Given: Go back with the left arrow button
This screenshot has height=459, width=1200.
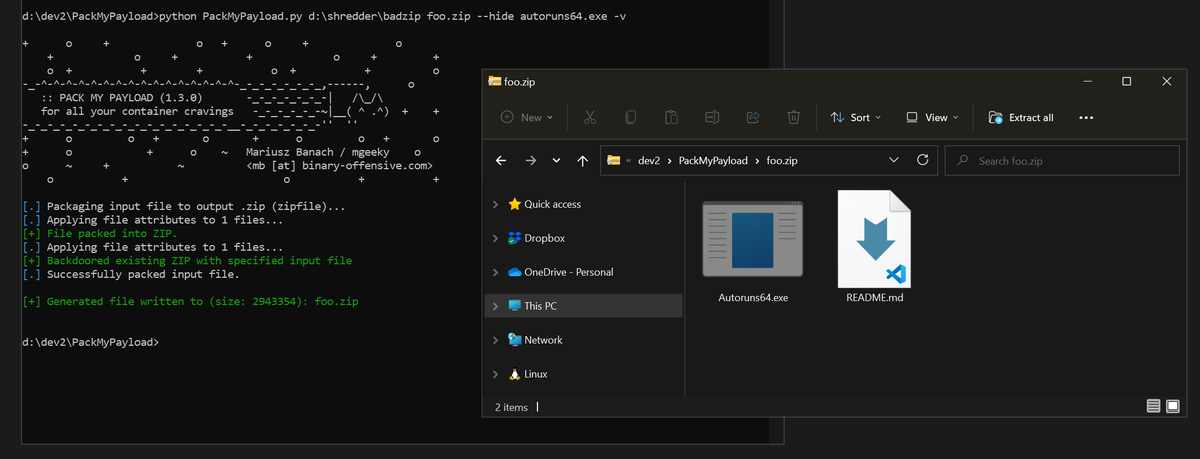Looking at the screenshot, I should point(501,160).
